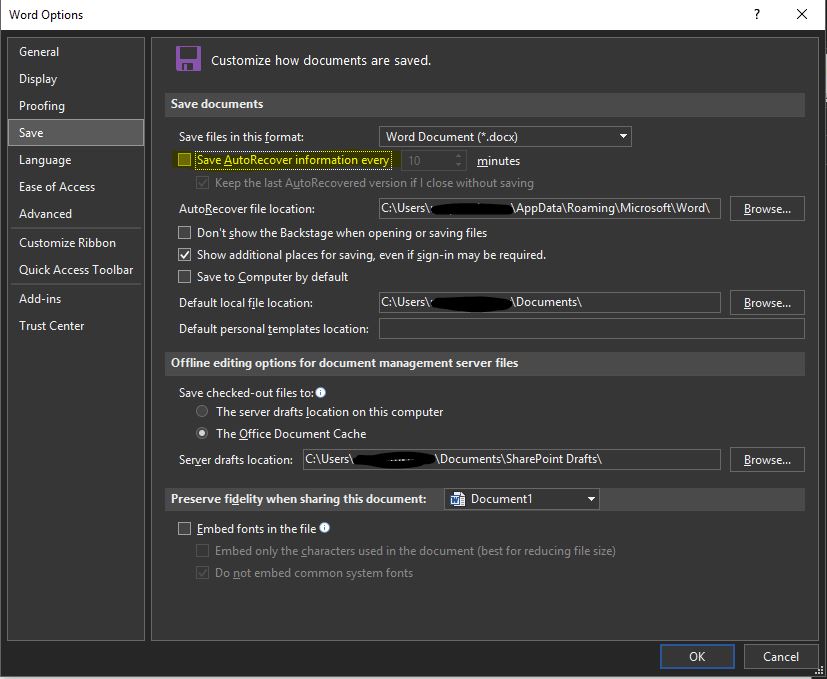Select The Office Document Cache option
The width and height of the screenshot is (827, 679).
(x=202, y=433)
